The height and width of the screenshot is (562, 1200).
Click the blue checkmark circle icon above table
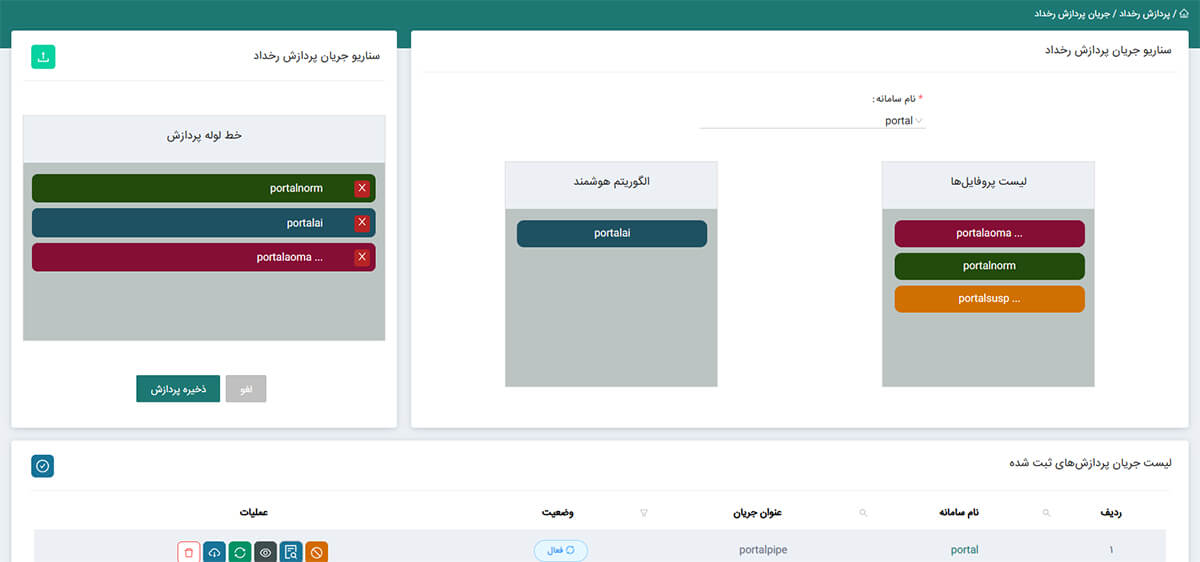point(43,466)
